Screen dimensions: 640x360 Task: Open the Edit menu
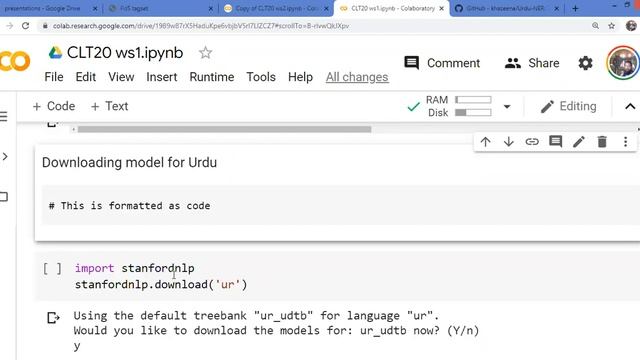86,77
